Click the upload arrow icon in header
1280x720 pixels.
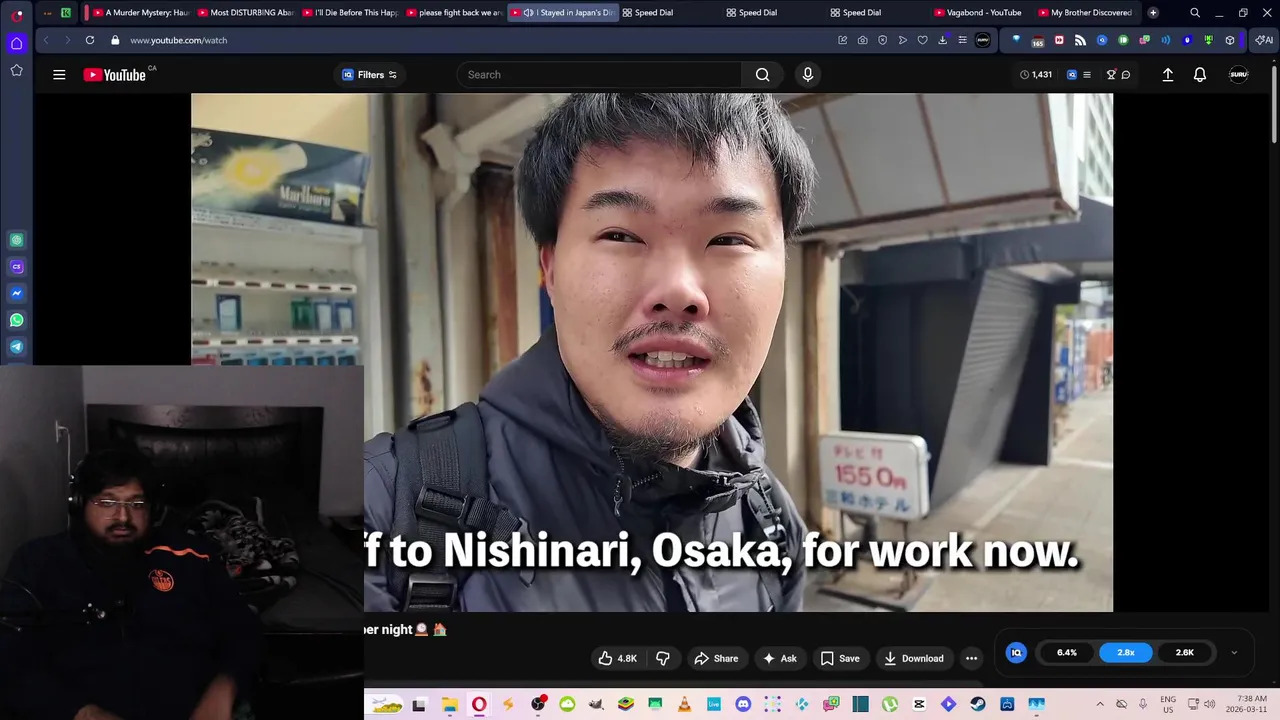pos(1167,75)
